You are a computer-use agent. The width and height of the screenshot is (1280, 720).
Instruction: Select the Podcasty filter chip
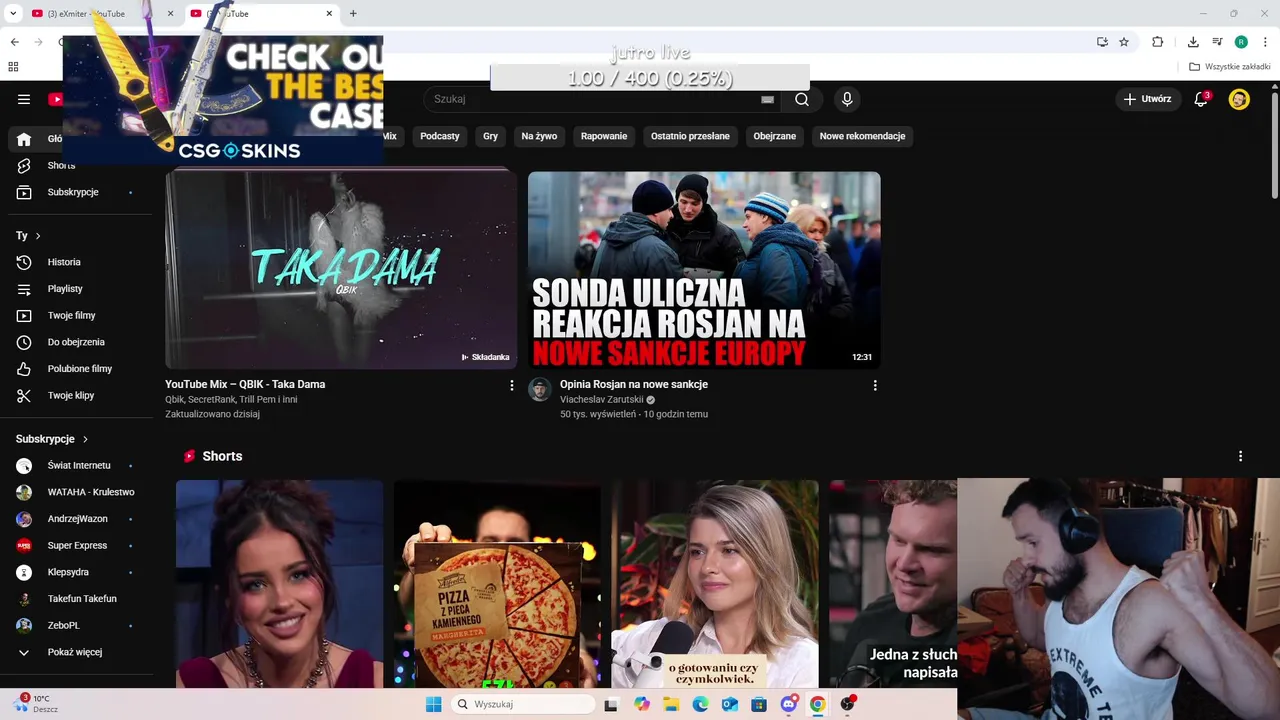tap(440, 136)
